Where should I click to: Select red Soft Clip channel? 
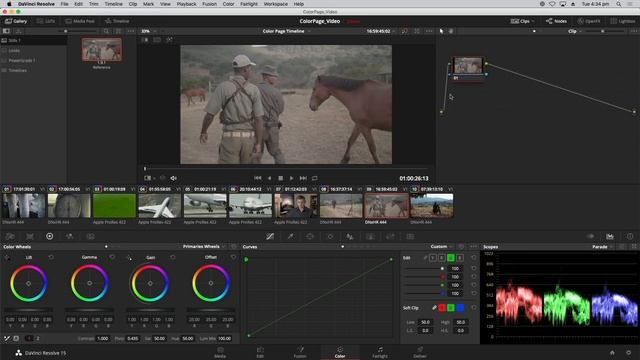(x=442, y=307)
